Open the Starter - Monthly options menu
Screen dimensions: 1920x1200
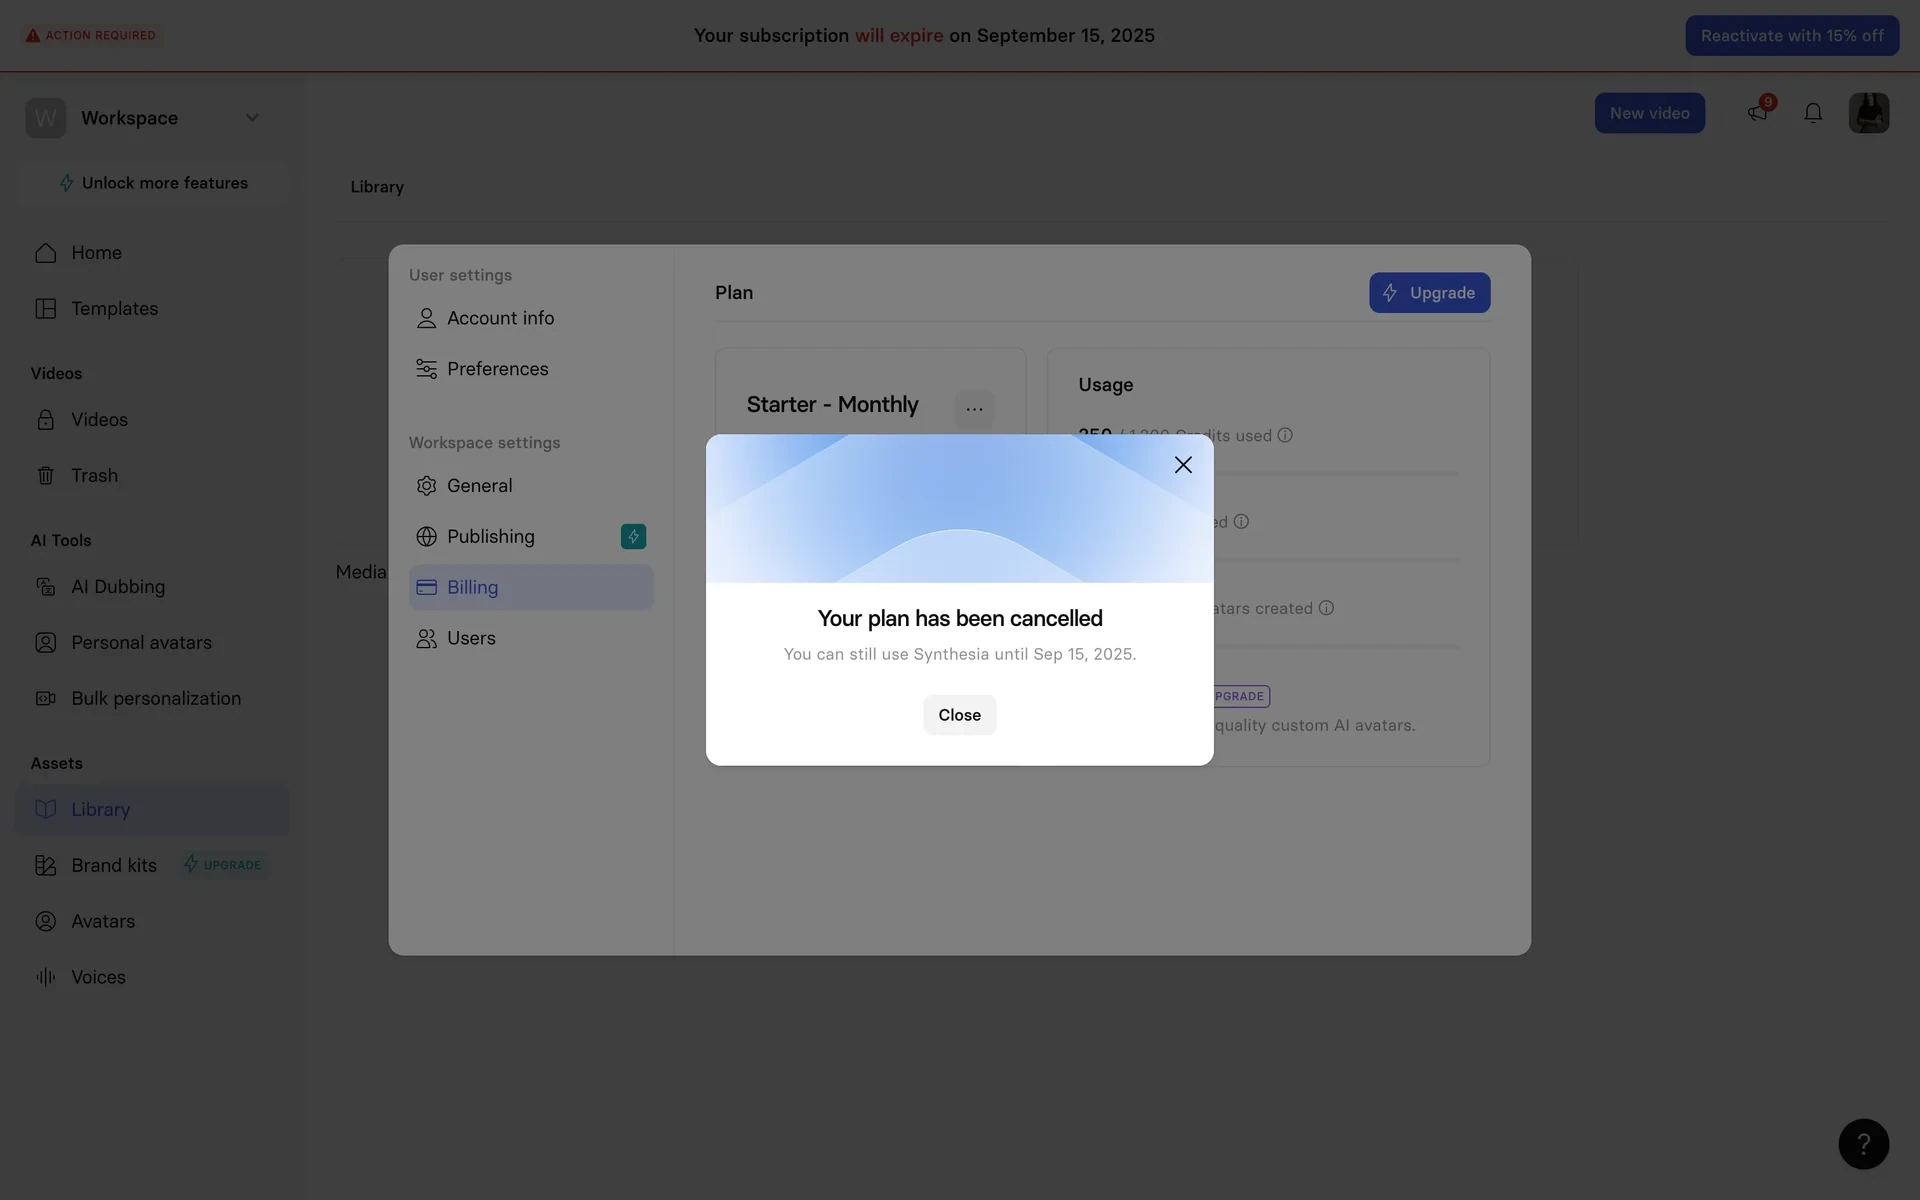[974, 409]
